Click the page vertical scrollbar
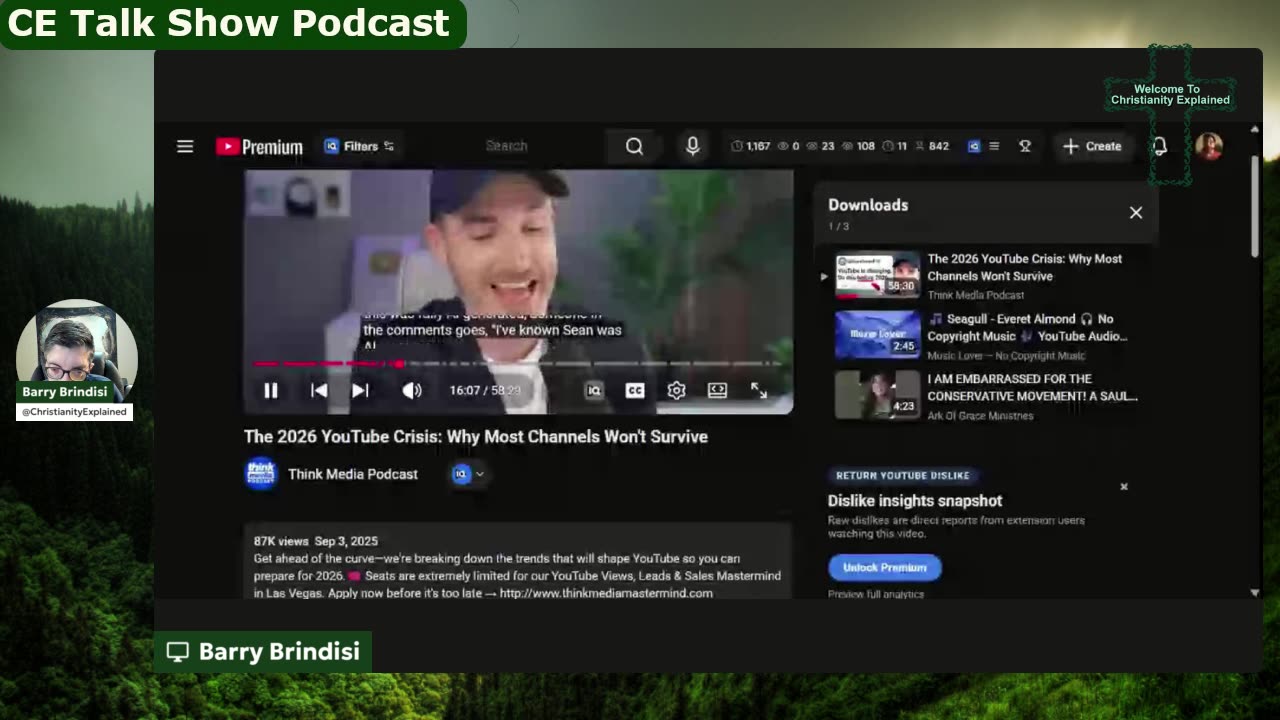This screenshot has height=720, width=1280. 1255,205
